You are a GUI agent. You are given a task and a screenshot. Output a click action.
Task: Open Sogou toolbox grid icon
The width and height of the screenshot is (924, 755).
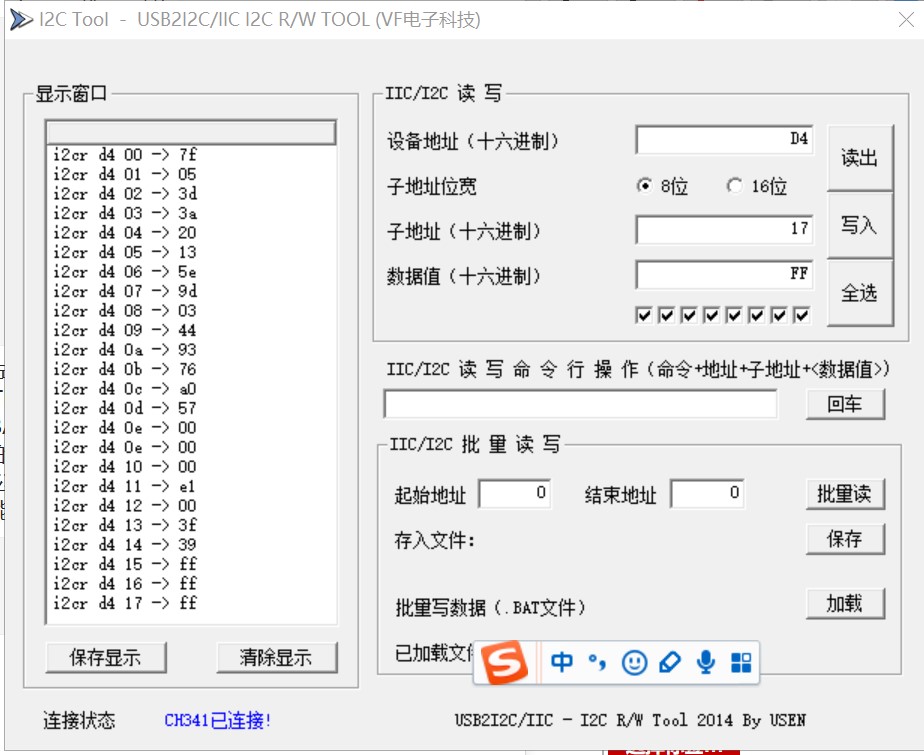741,662
